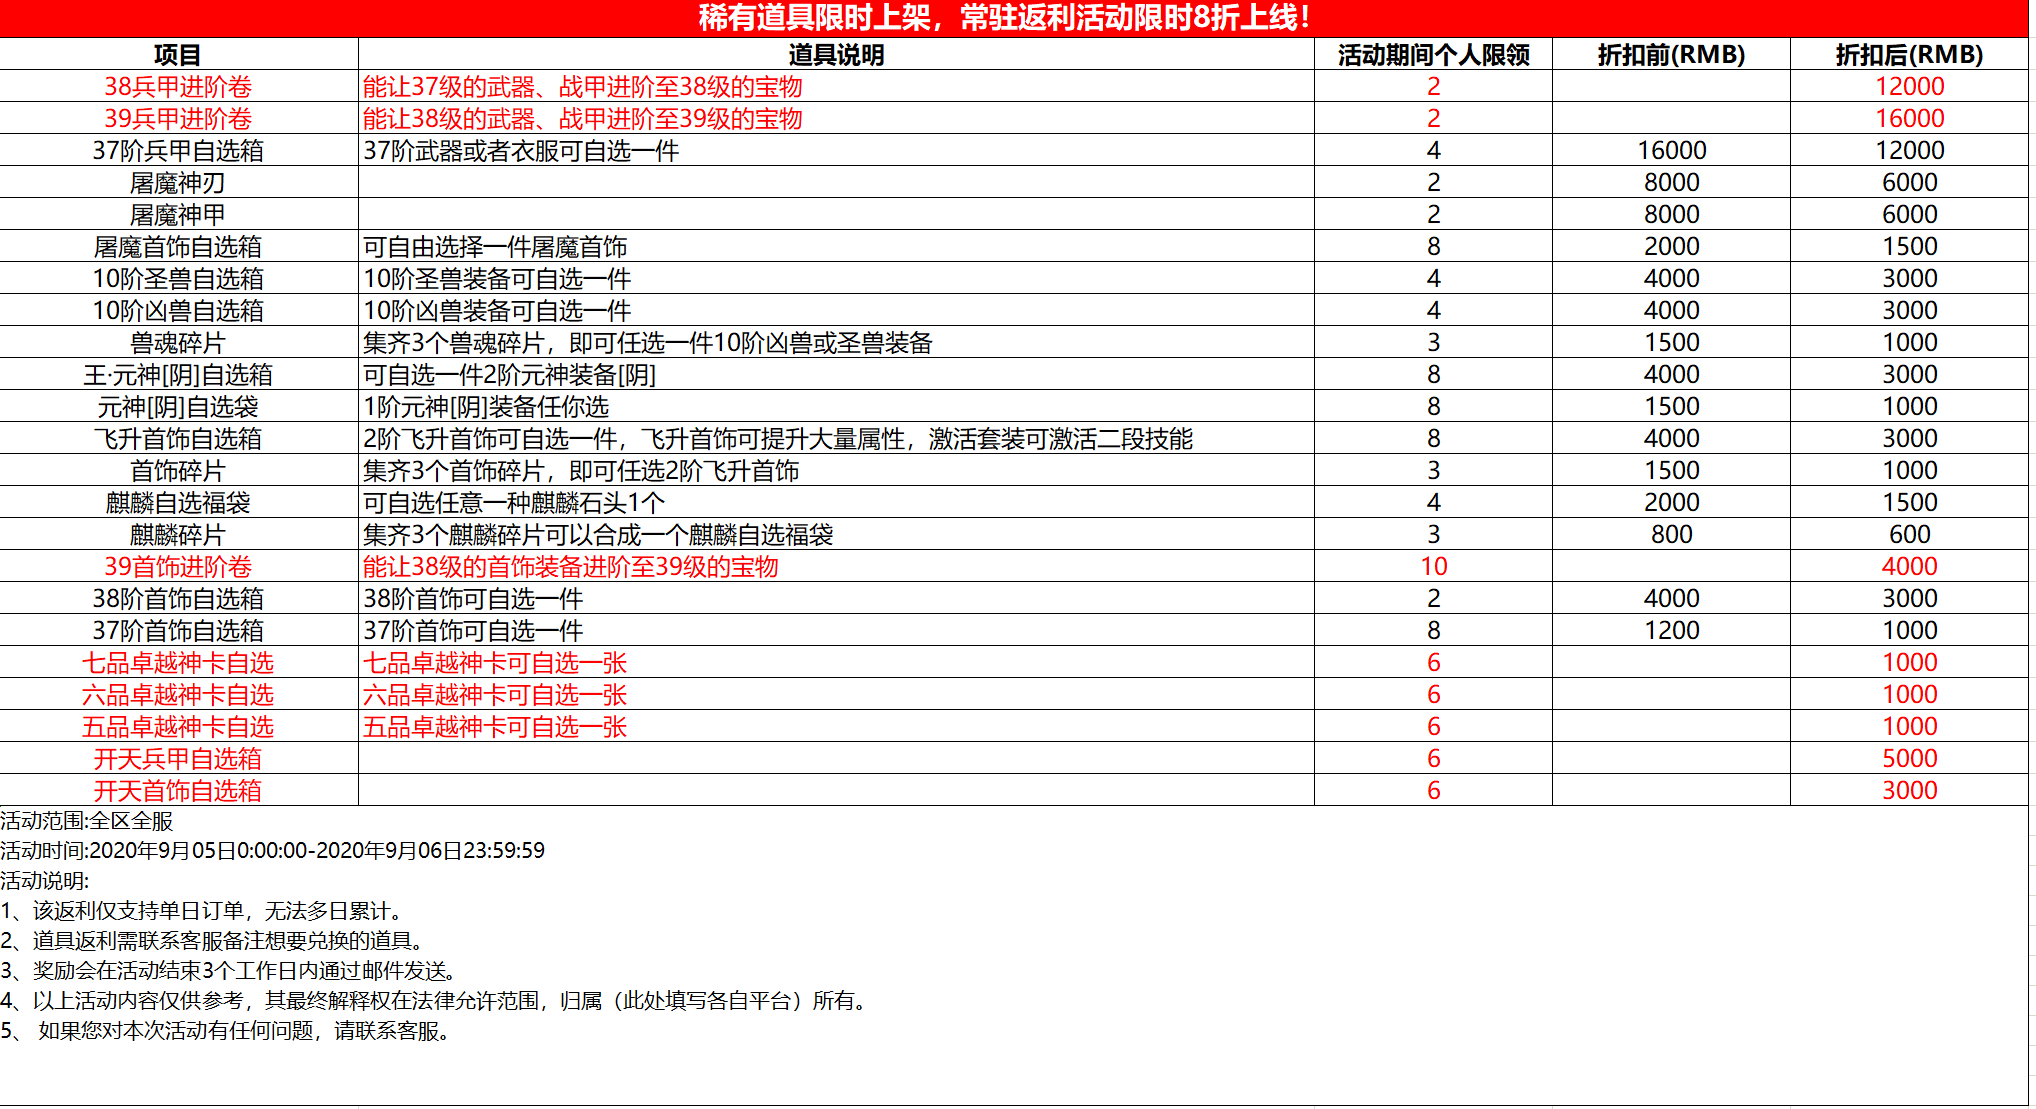Select the 麒麟碎片 item cell
Image resolution: width=2036 pixels, height=1109 pixels.
pyautogui.click(x=178, y=534)
